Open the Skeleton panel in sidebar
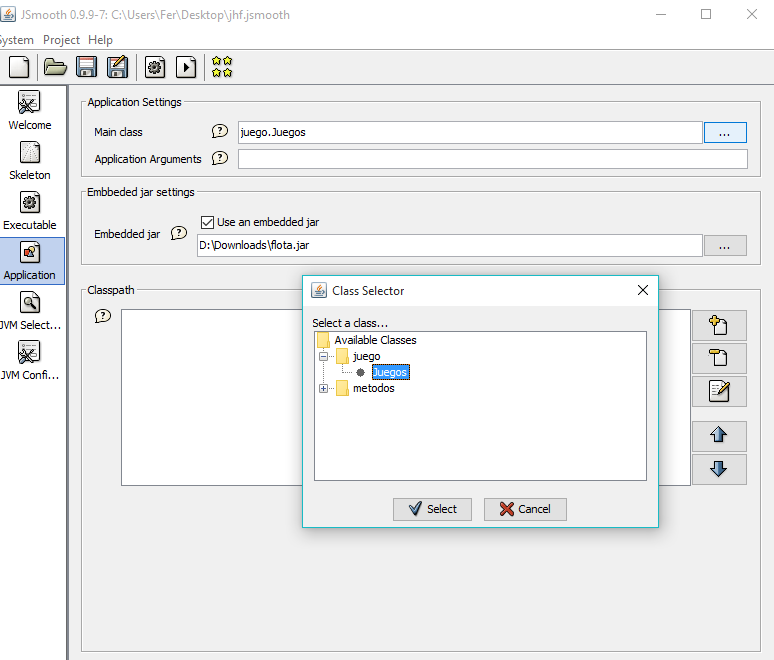The height and width of the screenshot is (660, 774). pos(30,161)
